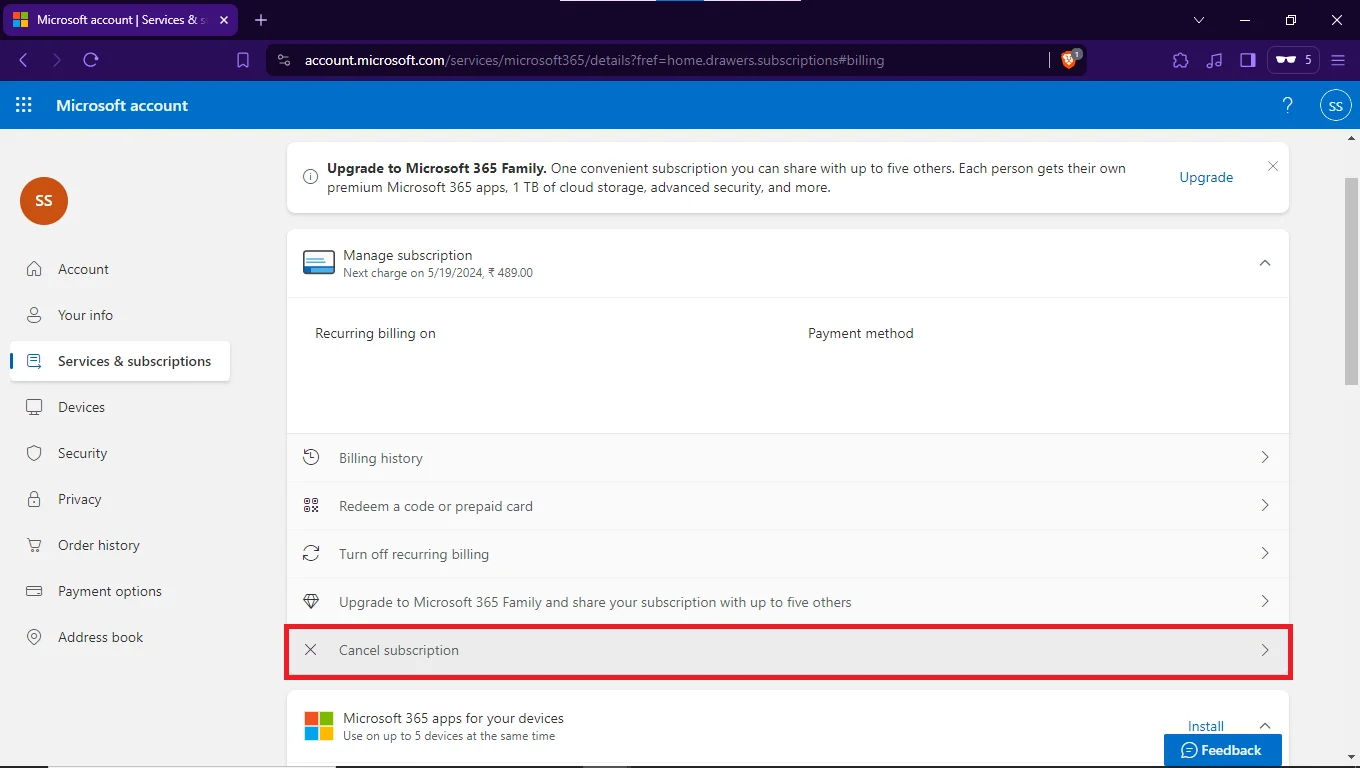Click the Microsoft 365 apps logo

(x=319, y=726)
